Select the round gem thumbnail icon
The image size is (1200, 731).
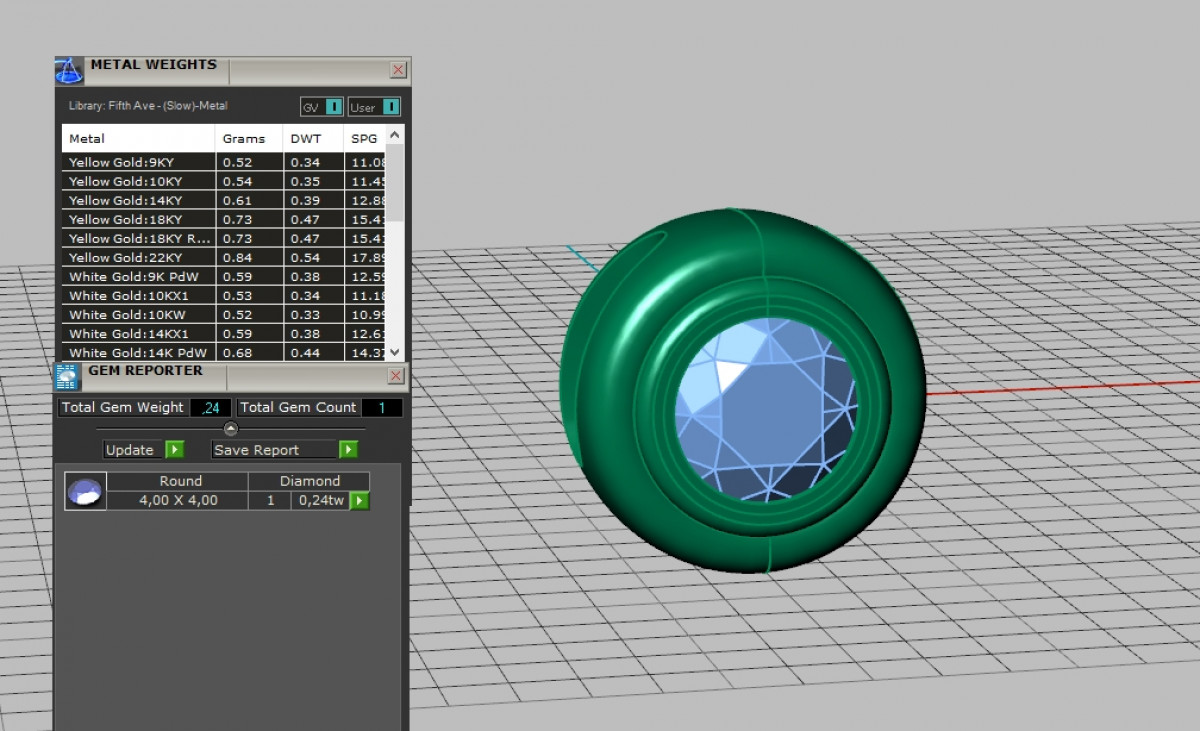point(85,491)
